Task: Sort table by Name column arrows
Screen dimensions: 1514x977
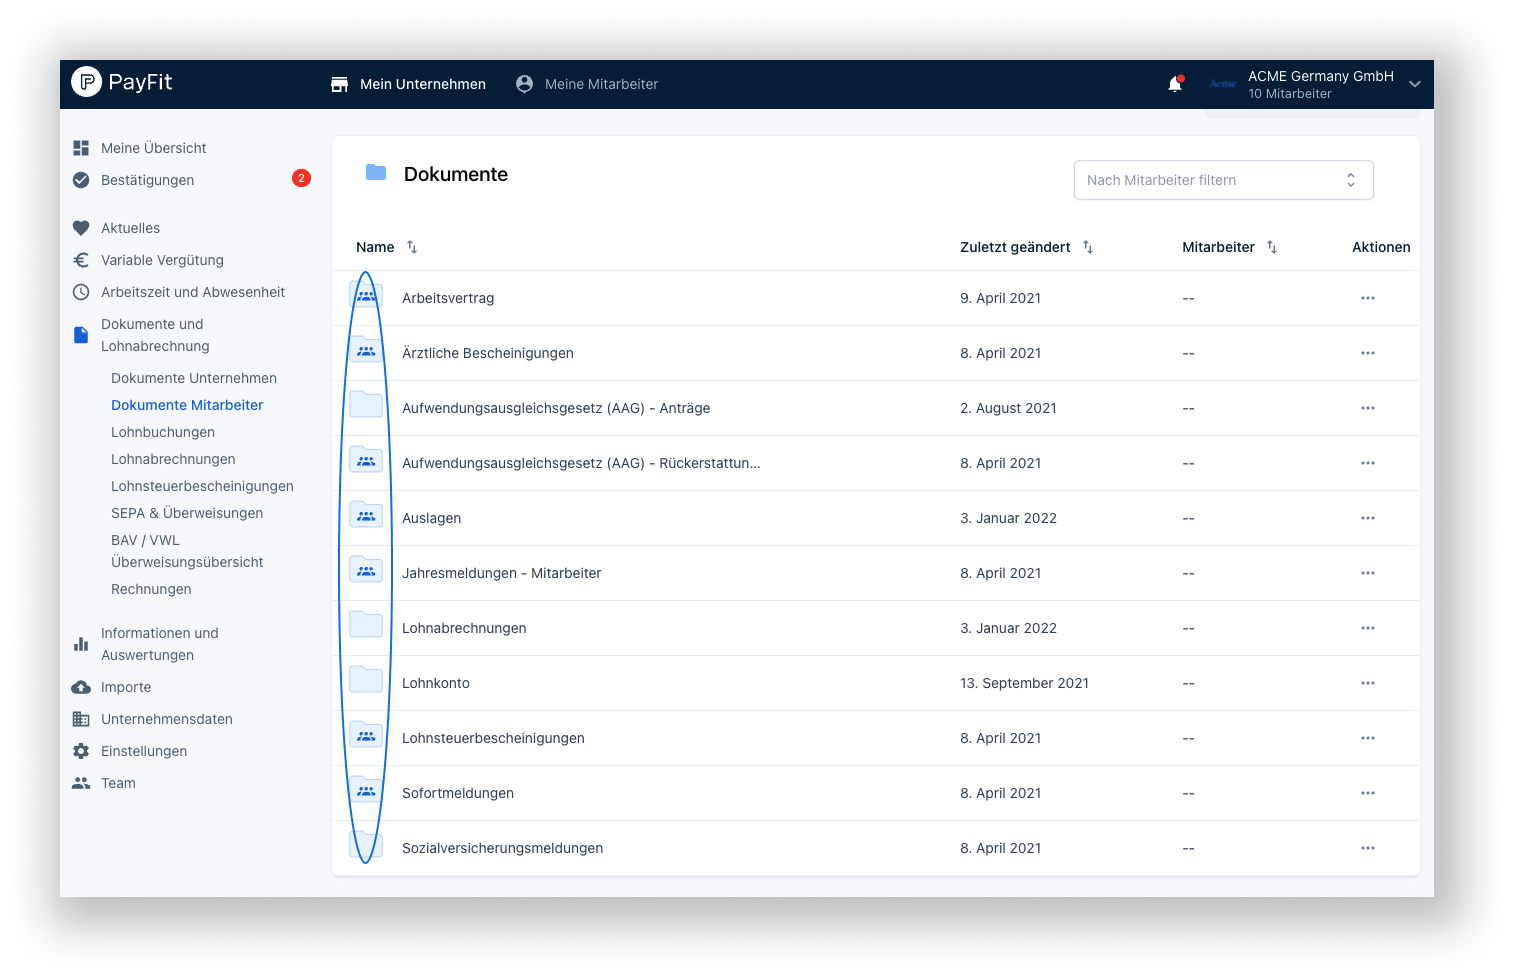Action: point(412,247)
